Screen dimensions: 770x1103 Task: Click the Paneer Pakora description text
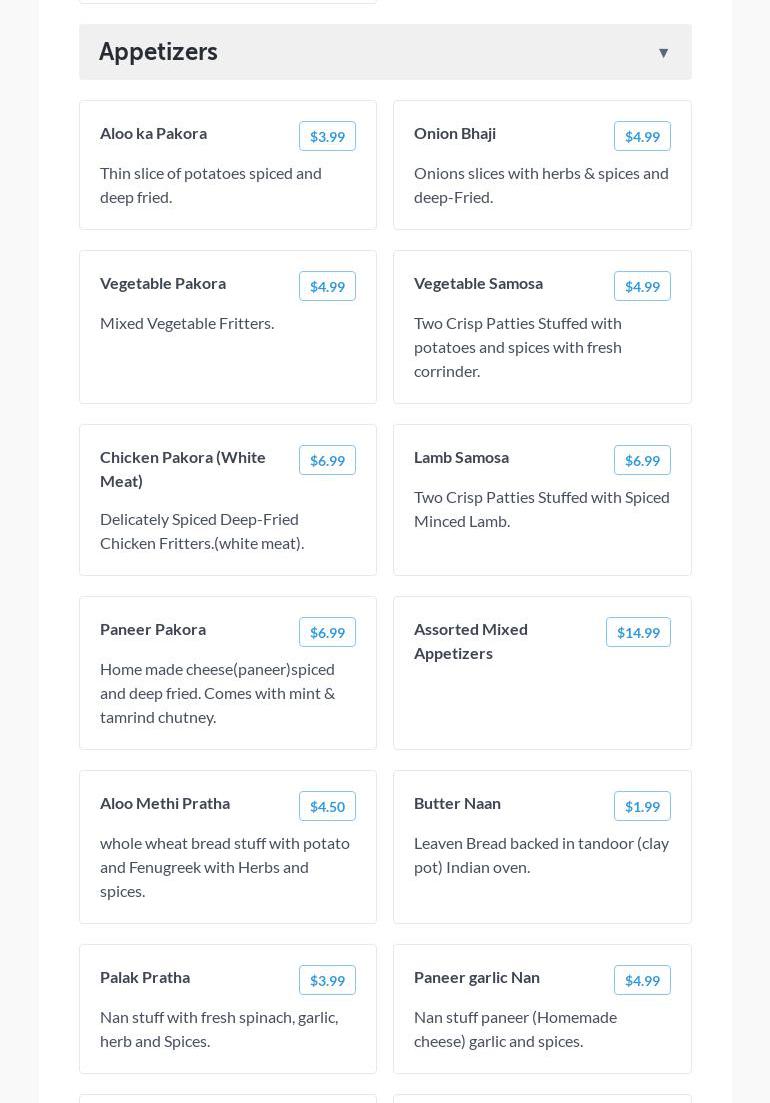click(217, 693)
